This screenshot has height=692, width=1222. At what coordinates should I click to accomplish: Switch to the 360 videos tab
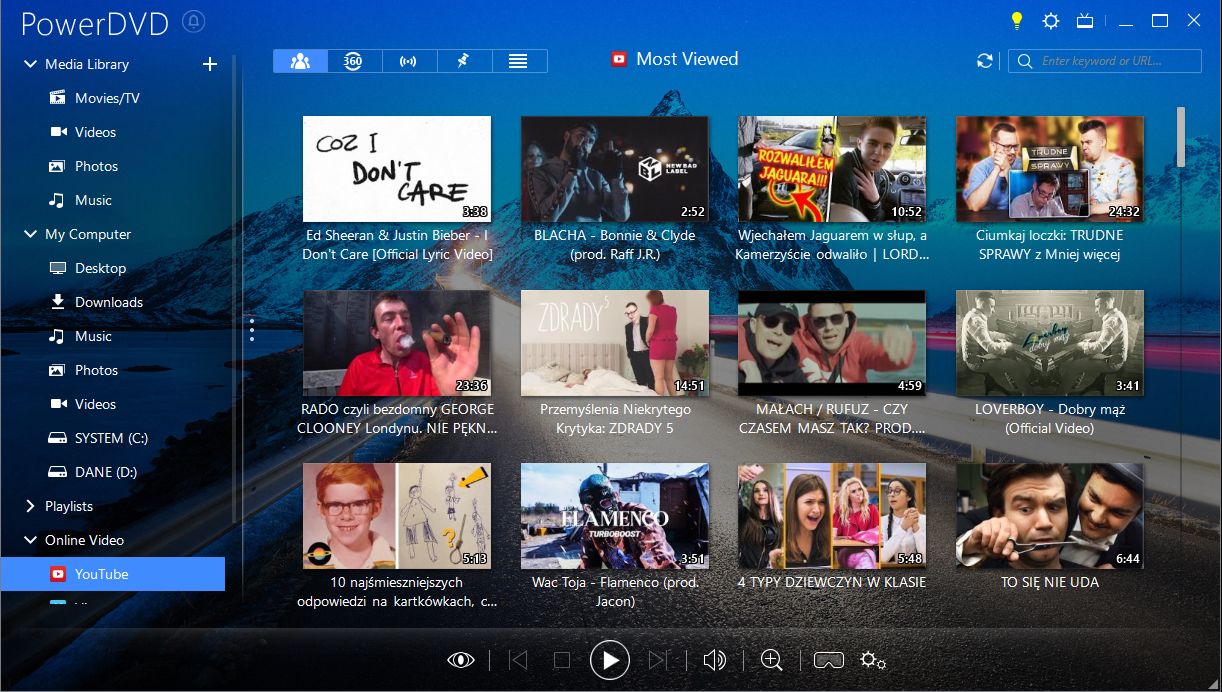click(354, 61)
